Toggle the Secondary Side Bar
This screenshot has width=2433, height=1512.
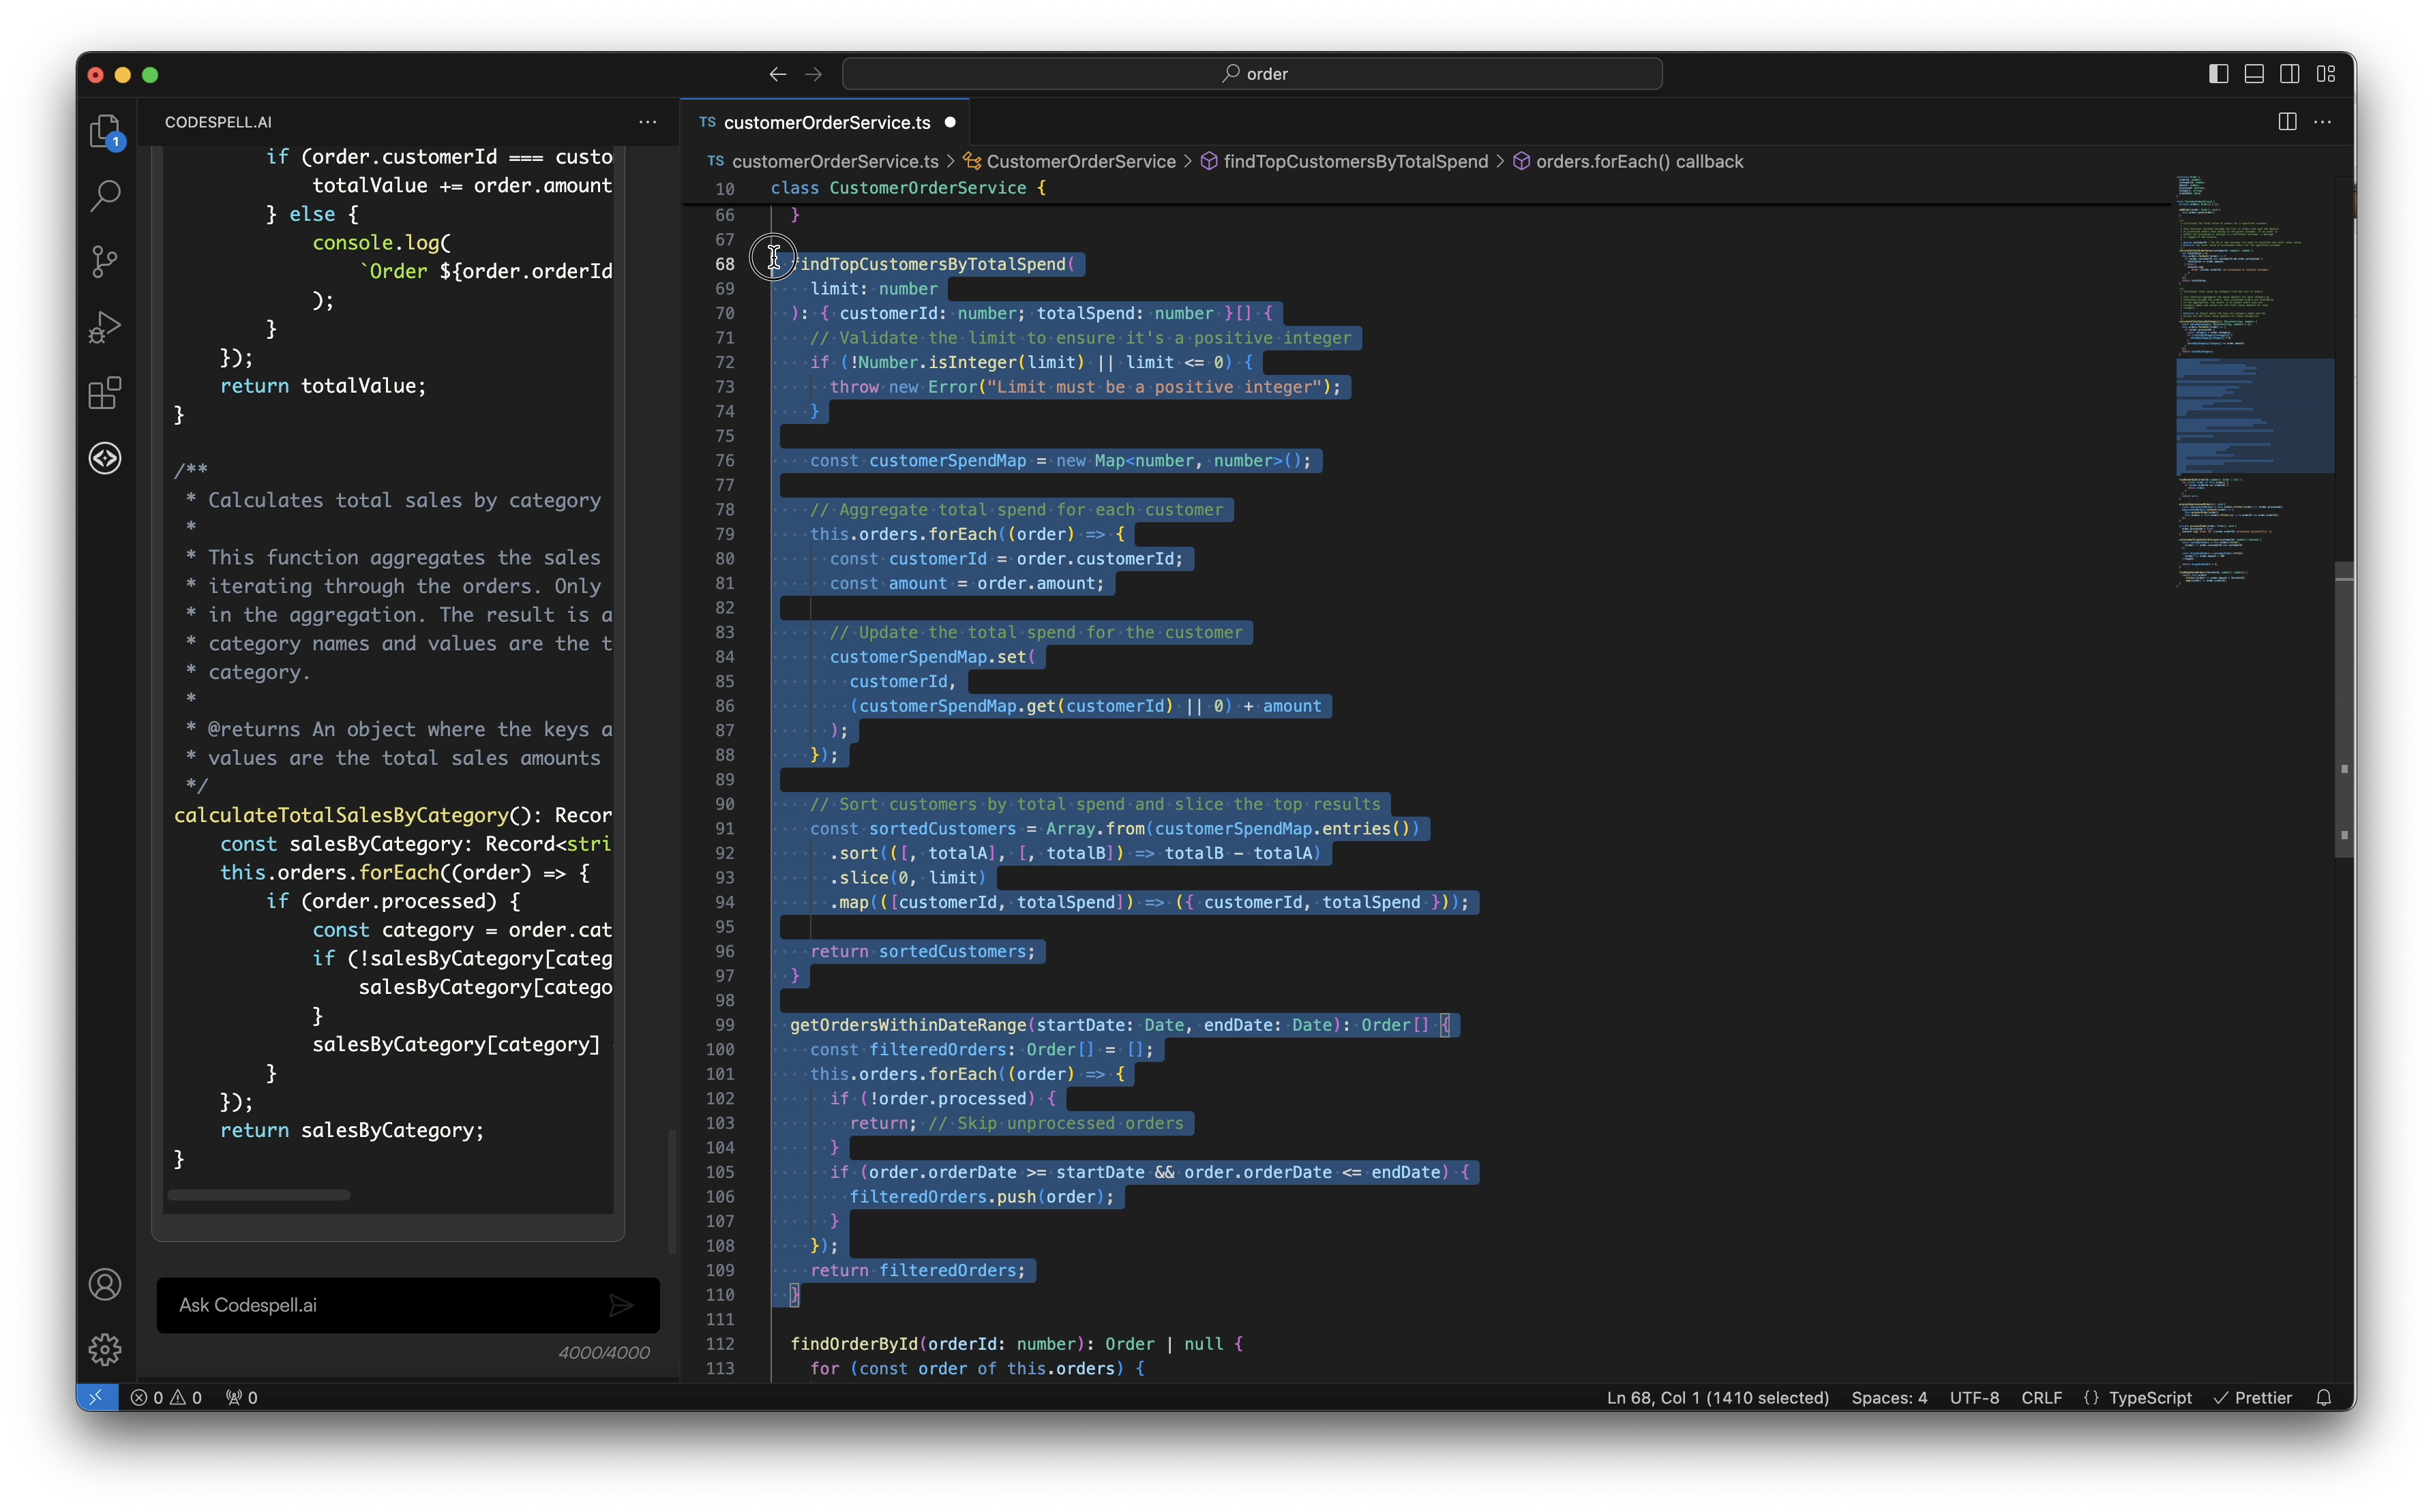2290,74
